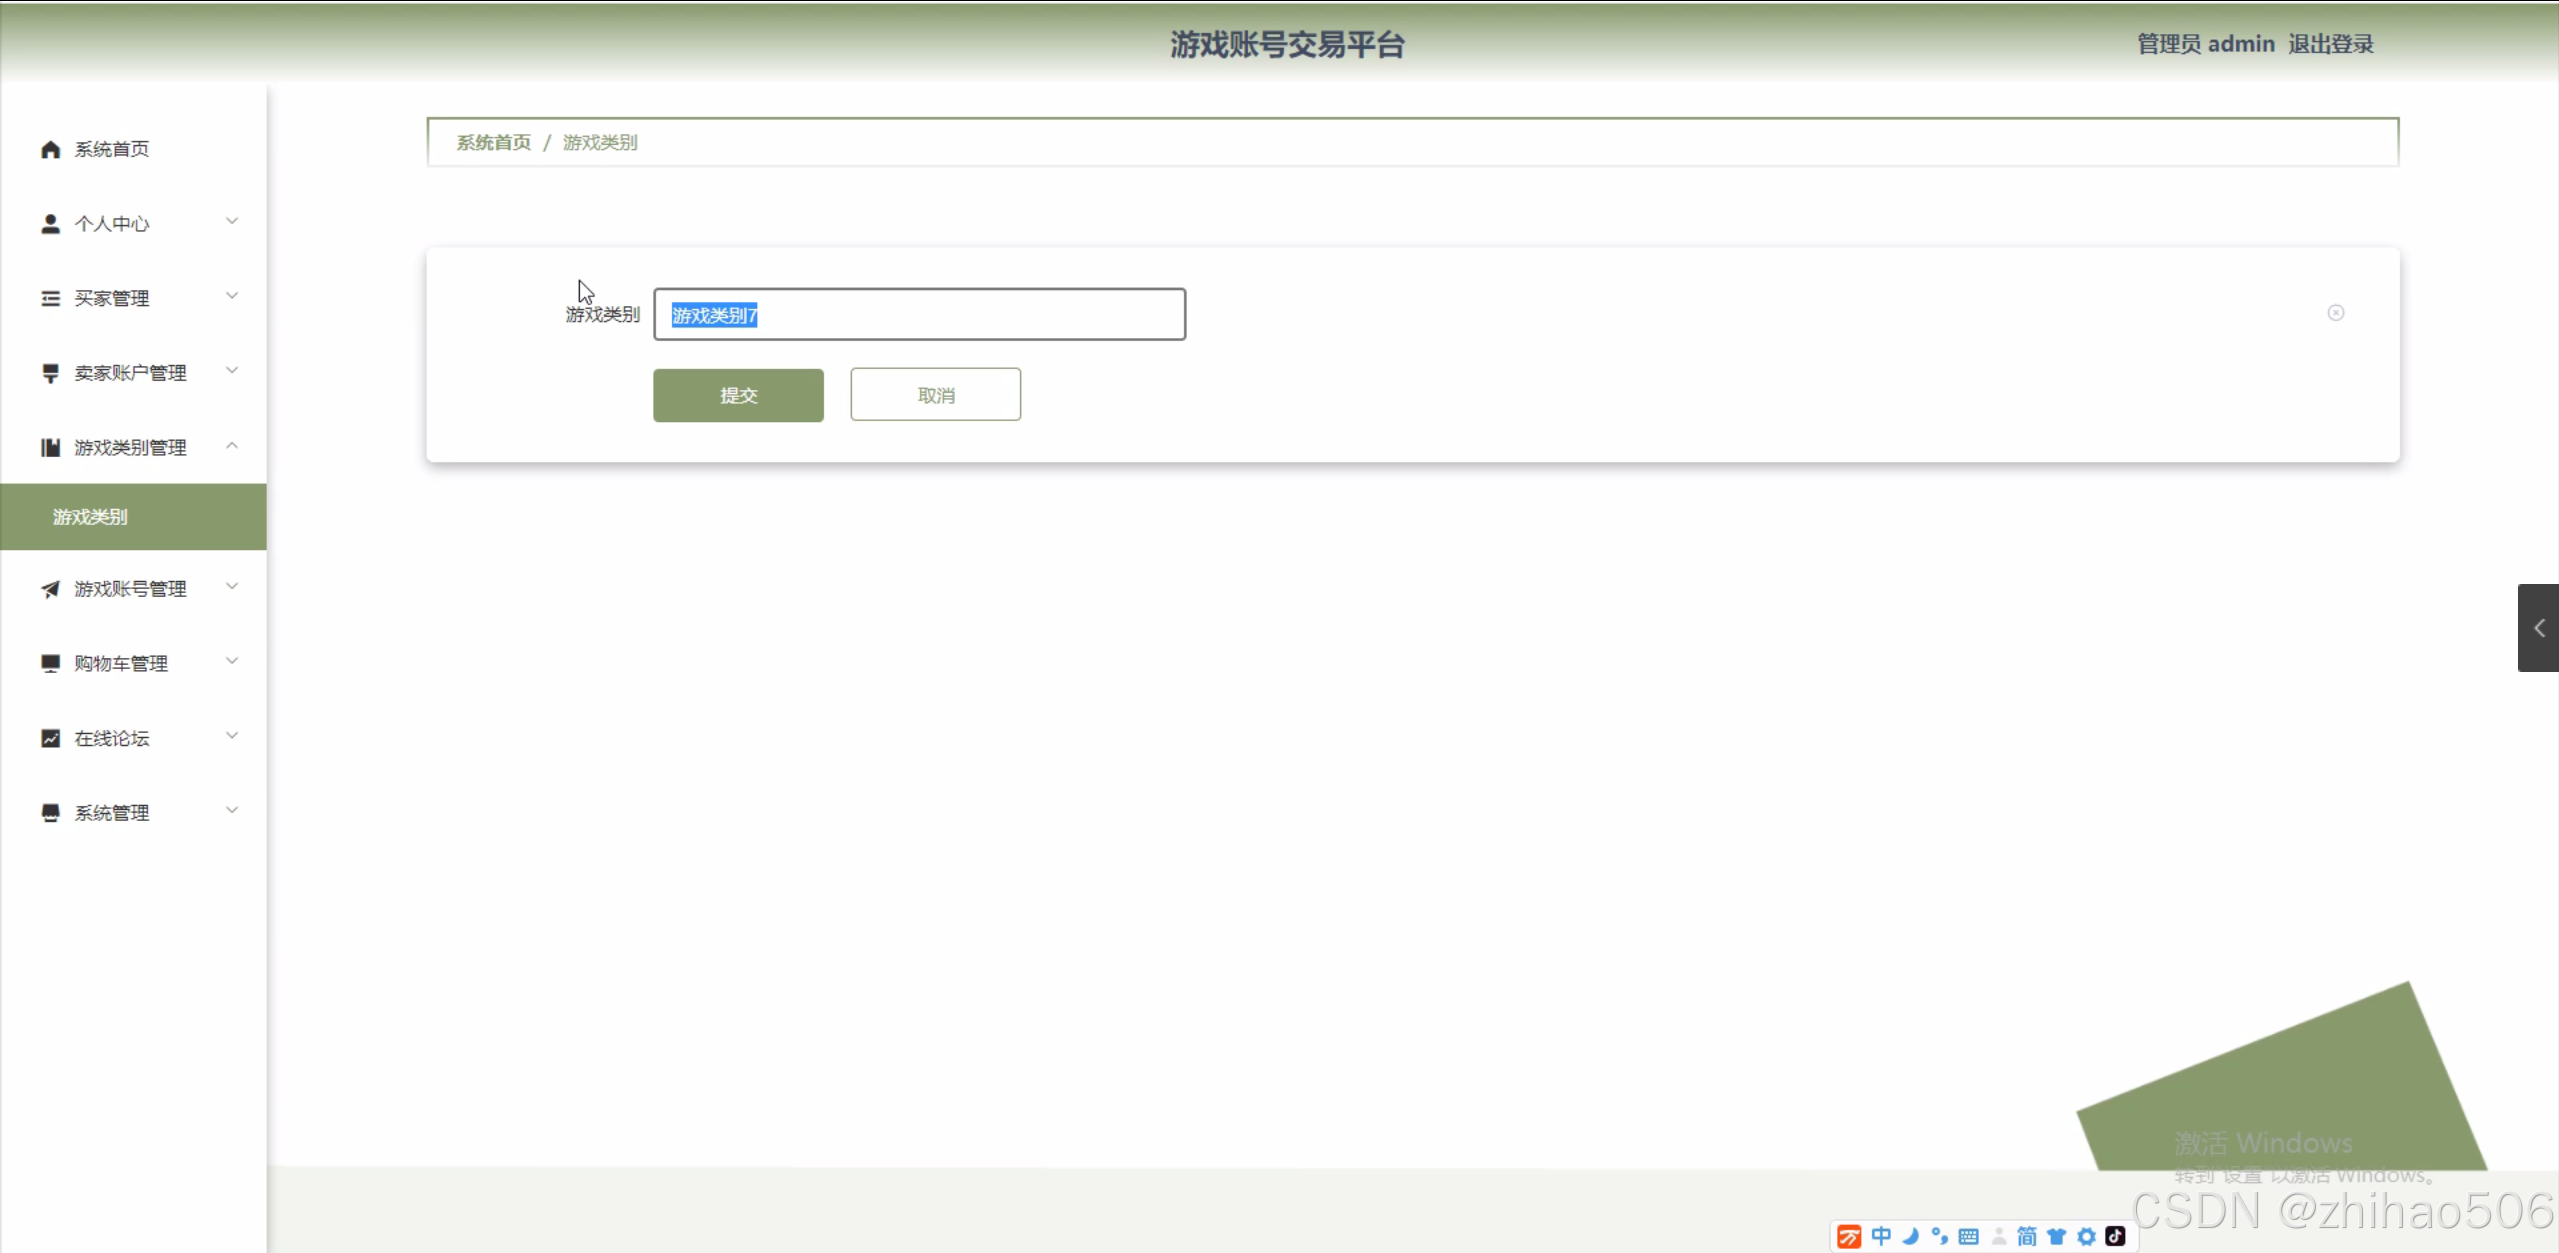Screen dimensions: 2559x1253
Task: Click the clear circle icon in the form
Action: click(x=2335, y=313)
